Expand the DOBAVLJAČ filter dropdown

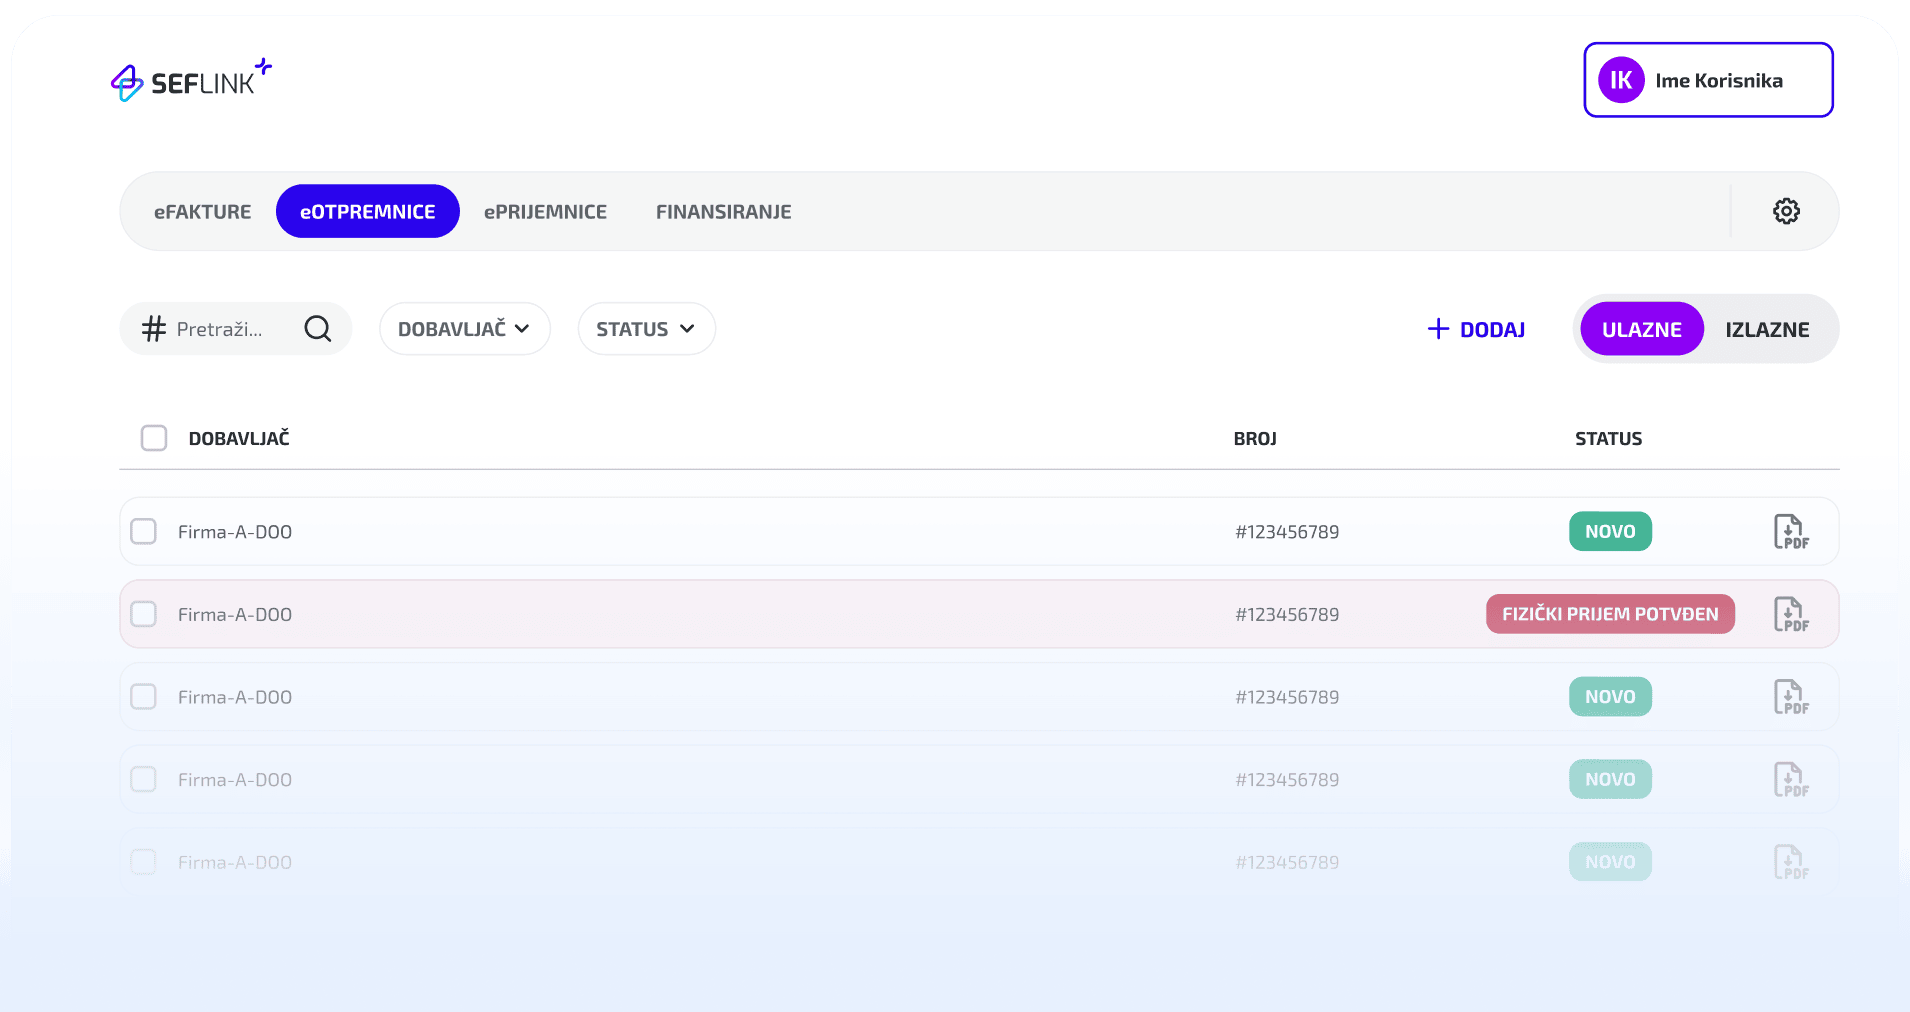tap(464, 329)
